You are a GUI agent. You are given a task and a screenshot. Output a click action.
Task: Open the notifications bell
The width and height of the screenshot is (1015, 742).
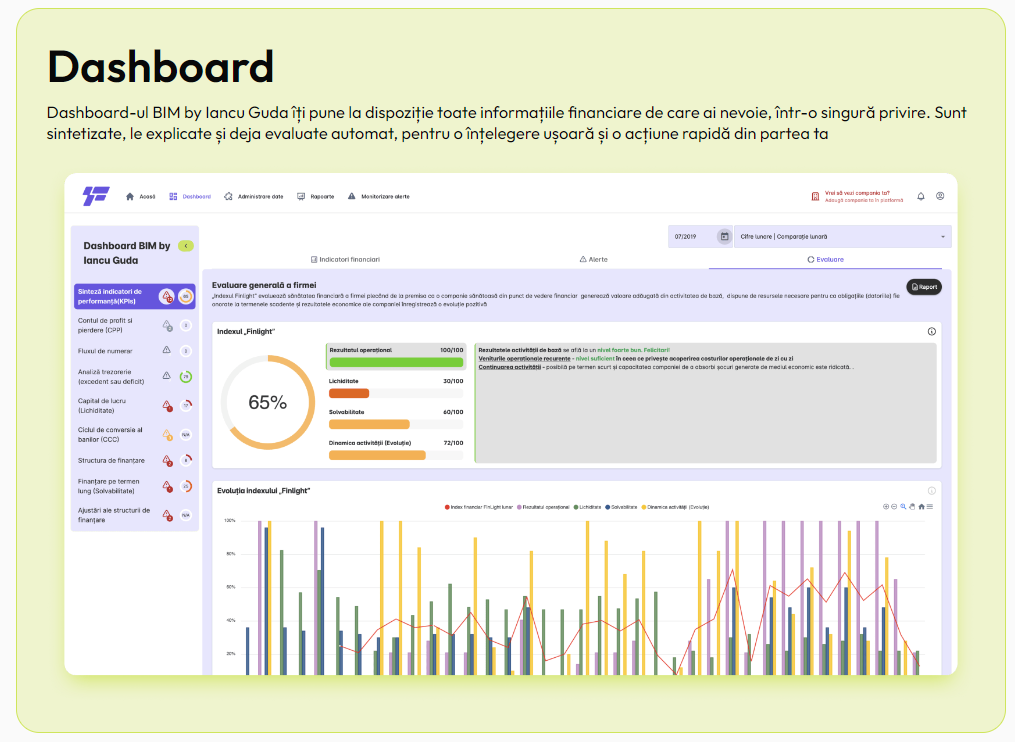pyautogui.click(x=920, y=196)
